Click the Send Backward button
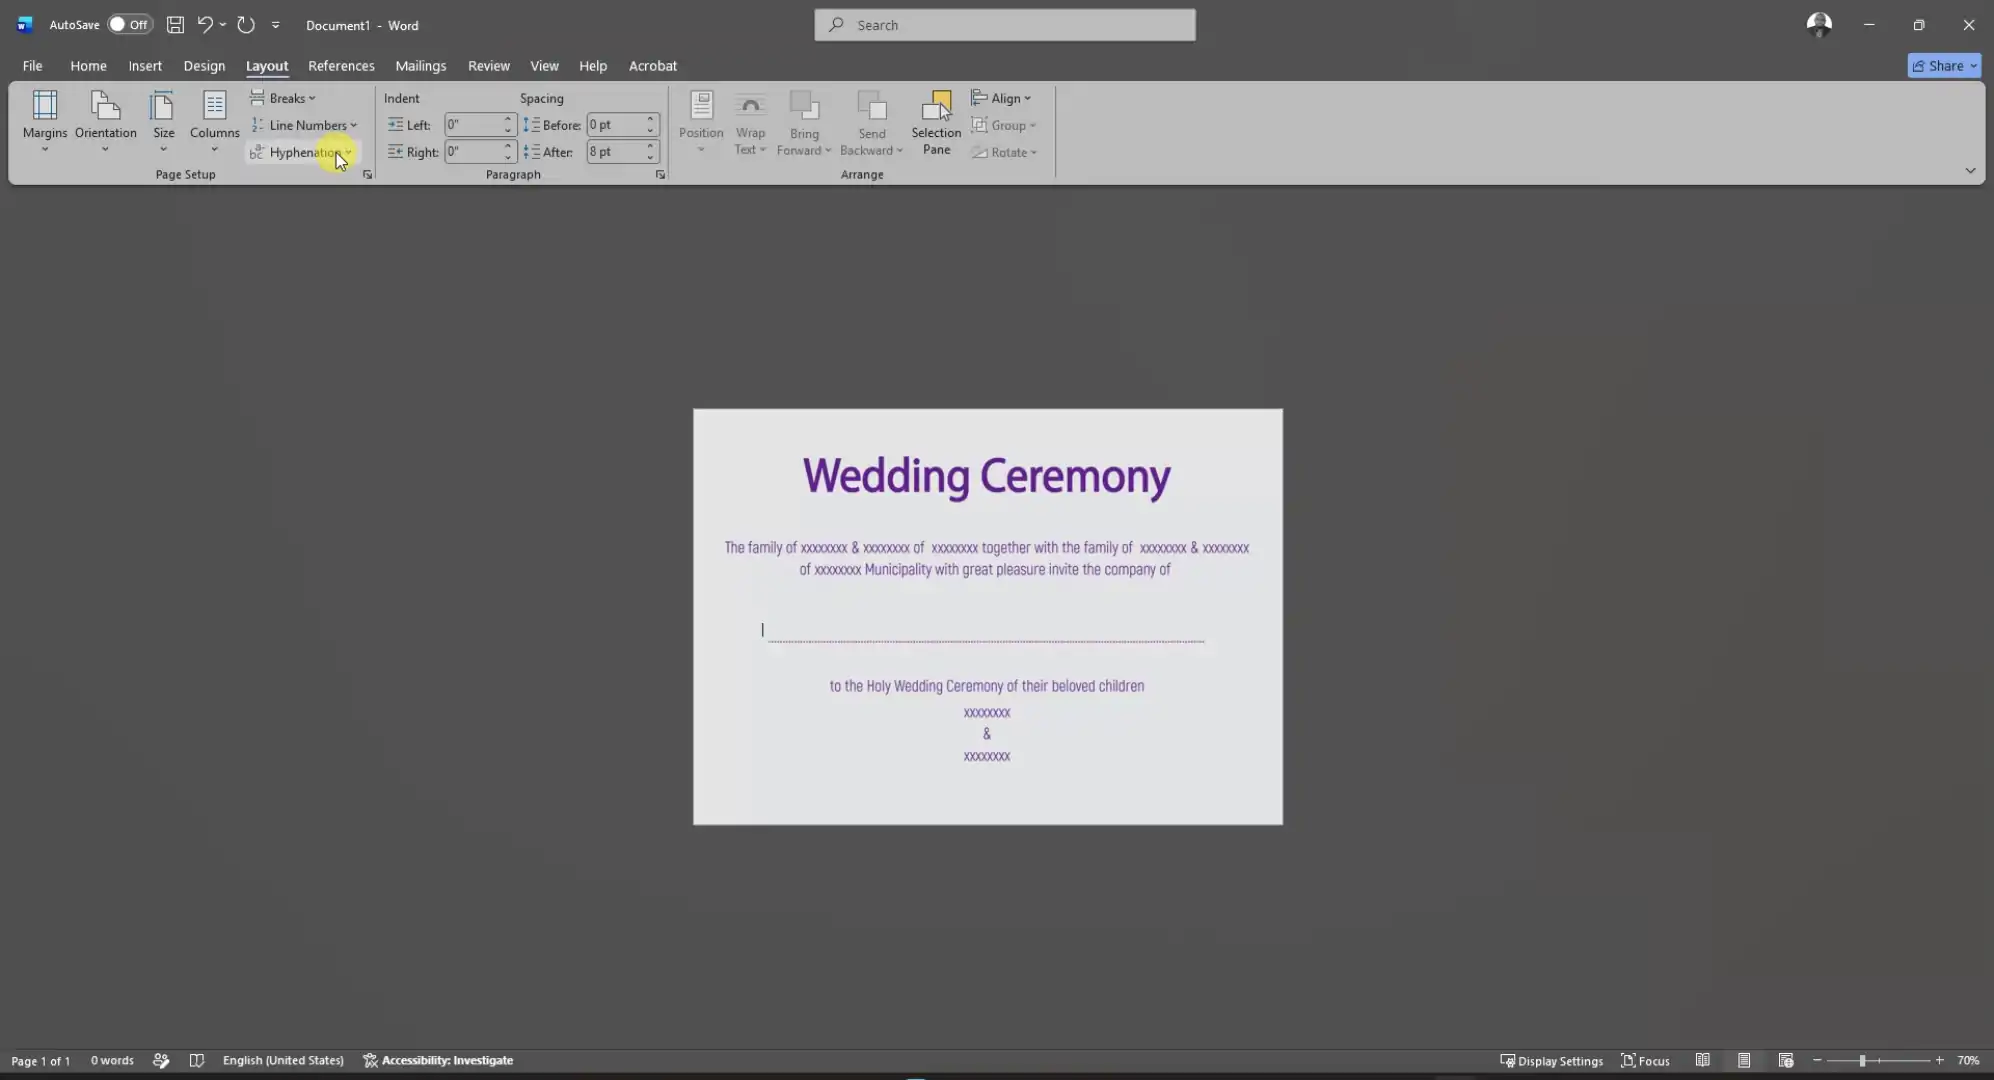Image resolution: width=1994 pixels, height=1080 pixels. pyautogui.click(x=871, y=122)
